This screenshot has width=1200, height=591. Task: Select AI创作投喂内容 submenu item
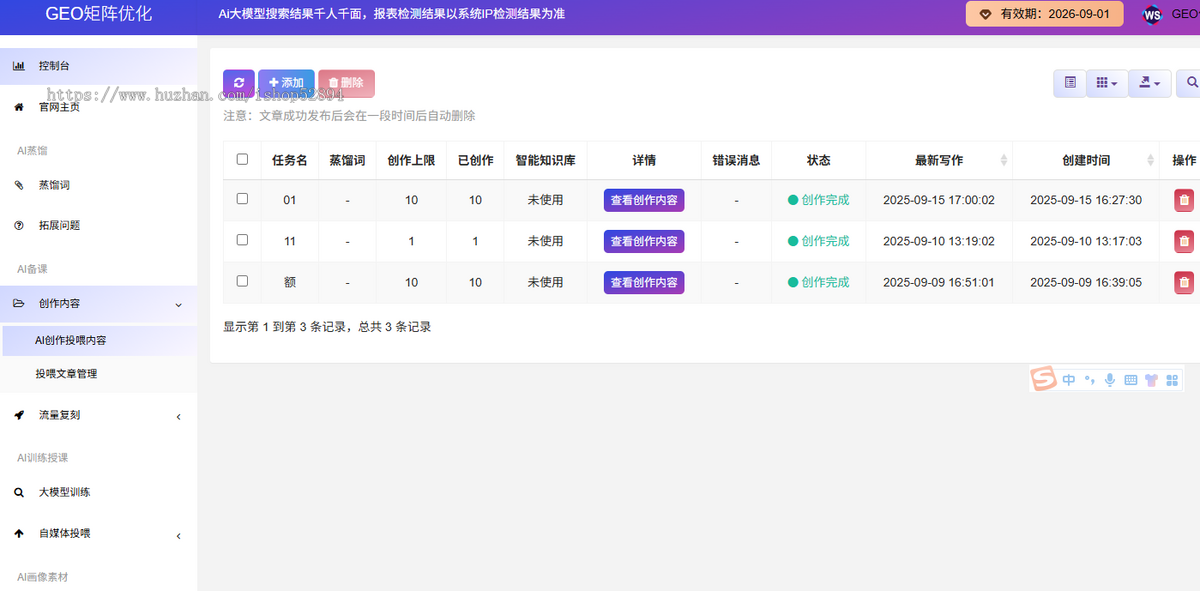pyautogui.click(x=98, y=340)
